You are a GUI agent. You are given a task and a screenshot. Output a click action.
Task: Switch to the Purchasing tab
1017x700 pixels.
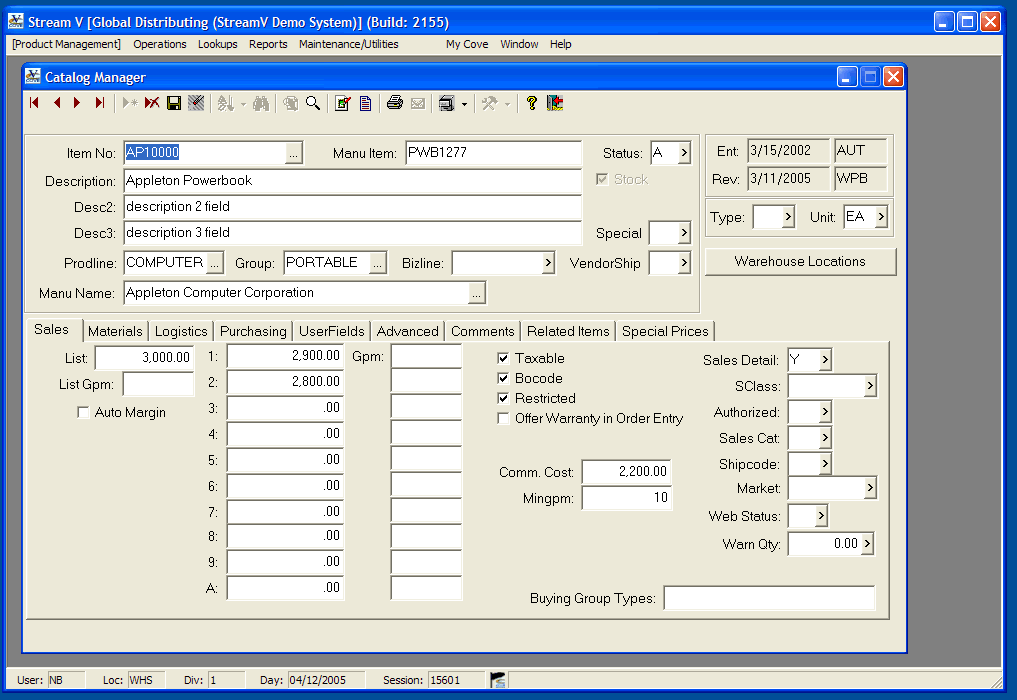click(x=253, y=332)
